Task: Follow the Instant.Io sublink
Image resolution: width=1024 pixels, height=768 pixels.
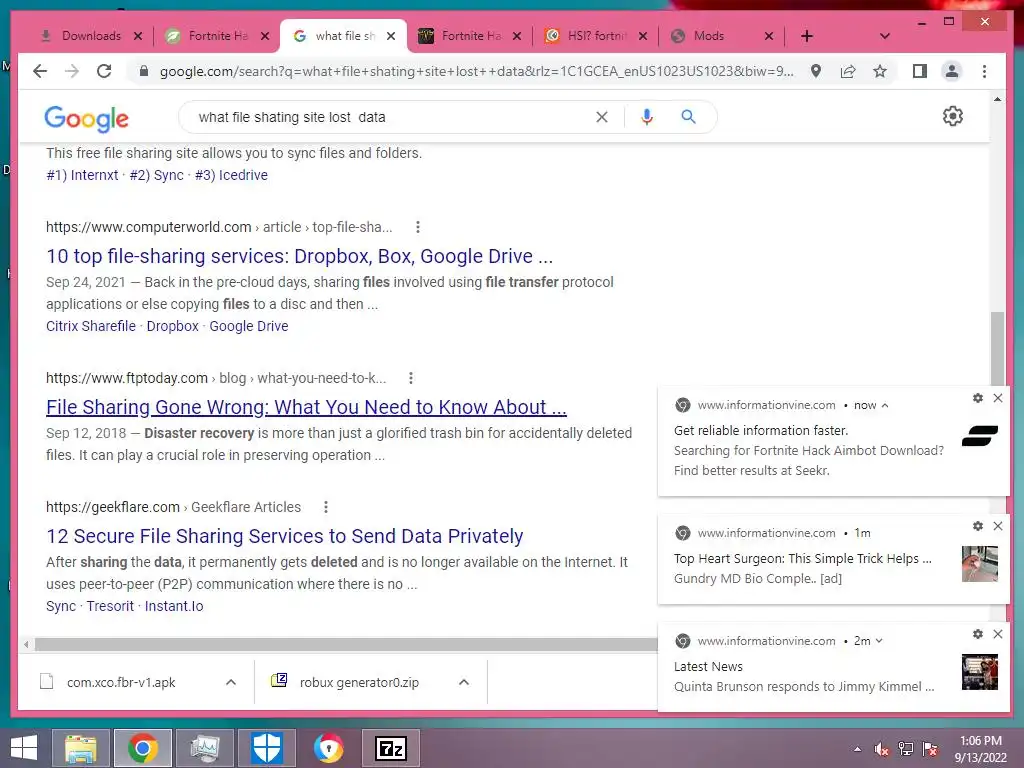Action: [x=174, y=606]
